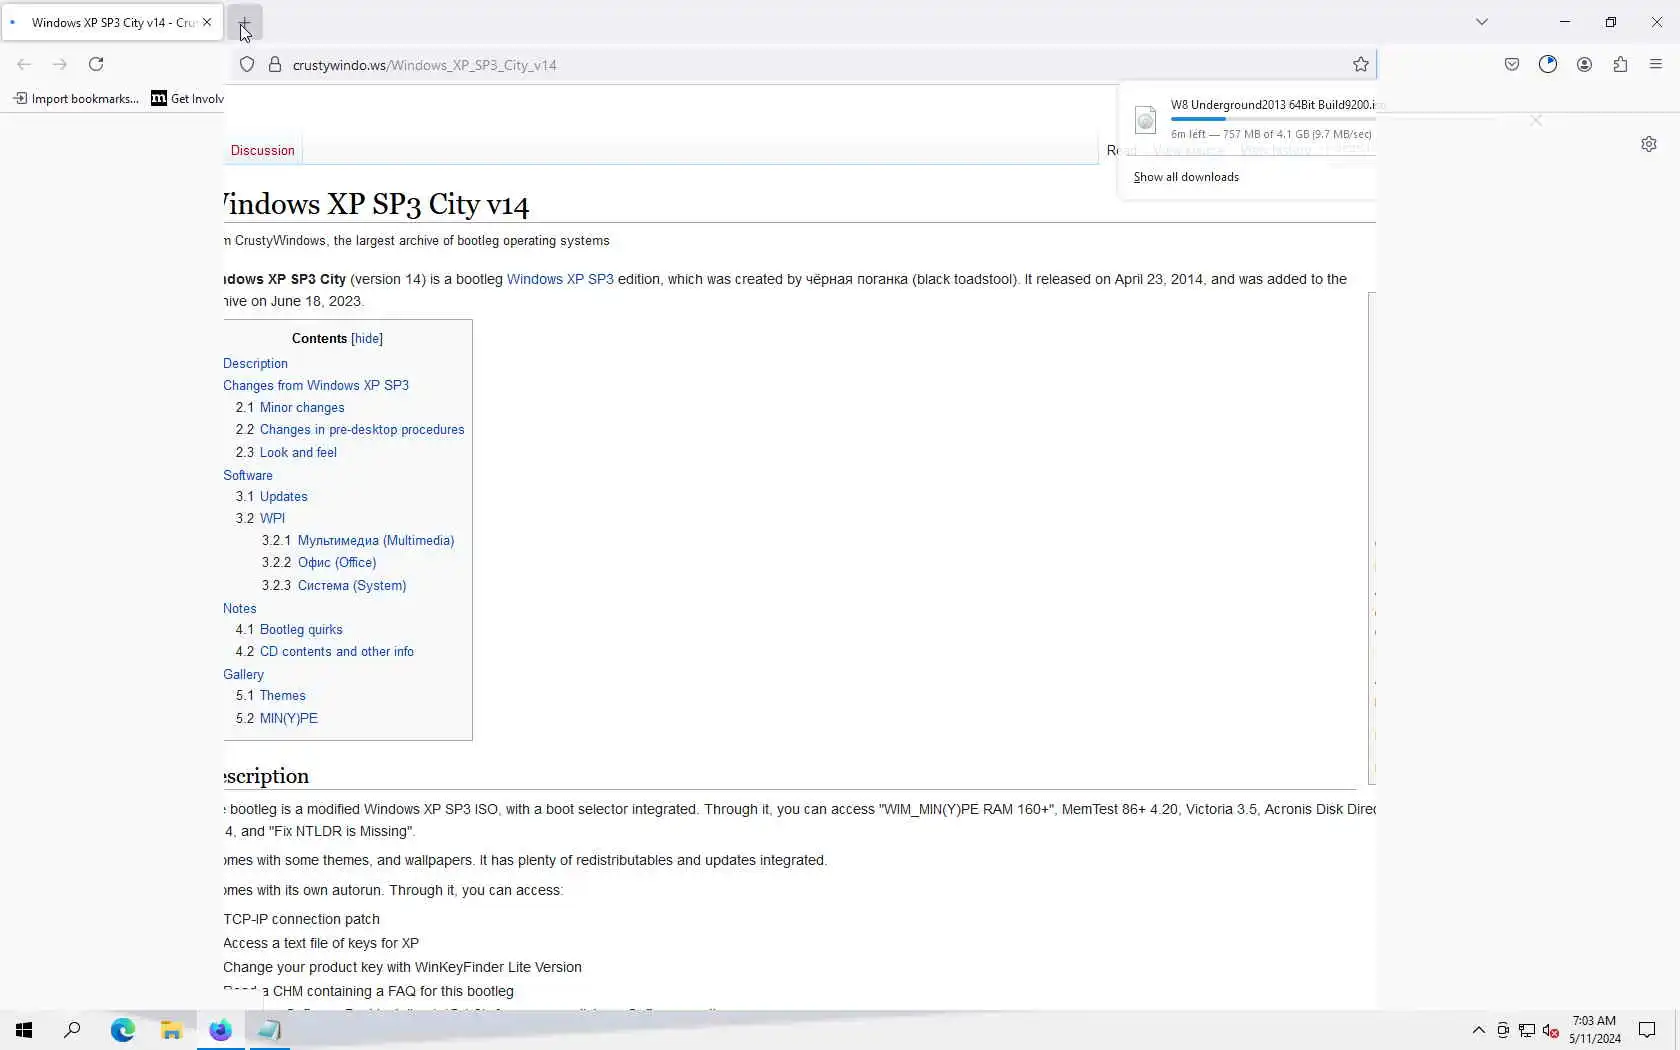Viewport: 1680px width, 1050px height.
Task: Open Windows Start menu
Action: point(24,1030)
